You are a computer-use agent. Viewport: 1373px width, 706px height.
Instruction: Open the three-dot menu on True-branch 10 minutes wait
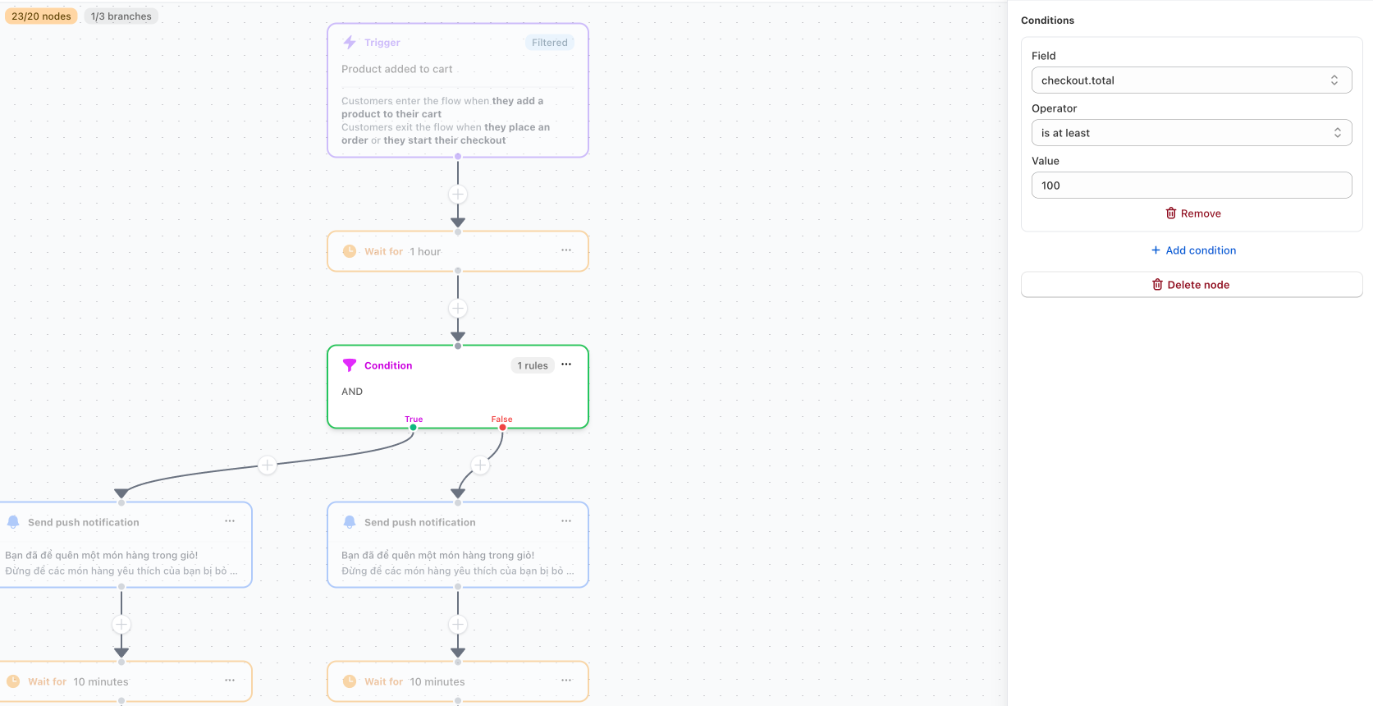coord(230,681)
